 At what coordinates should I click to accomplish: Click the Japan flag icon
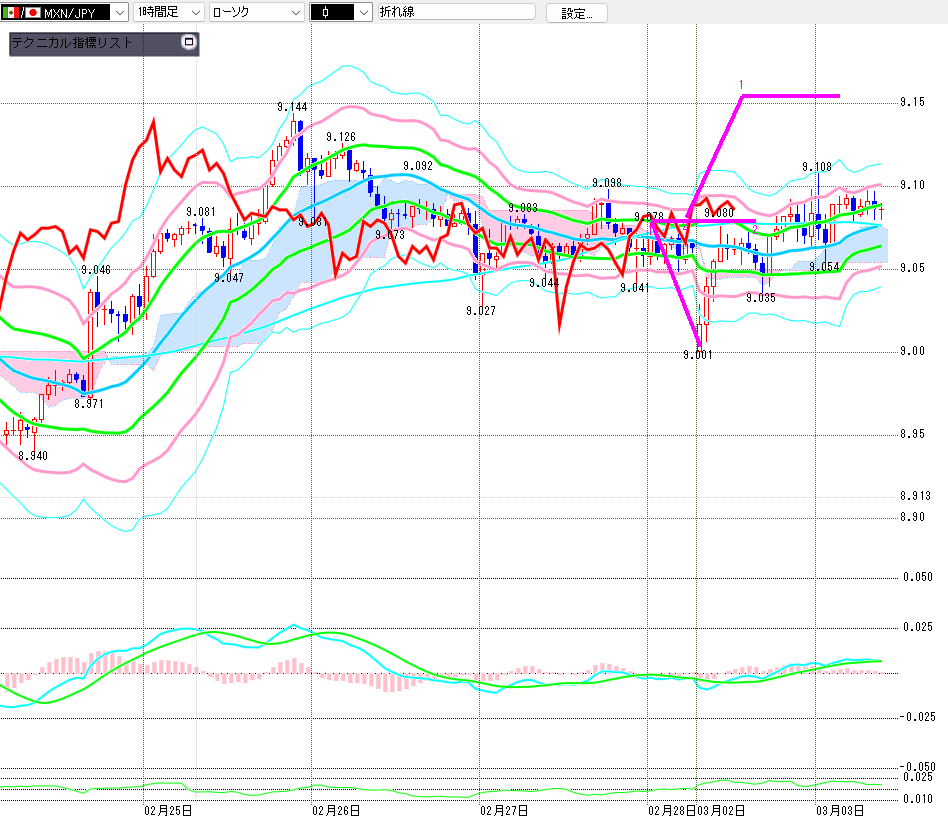point(32,12)
